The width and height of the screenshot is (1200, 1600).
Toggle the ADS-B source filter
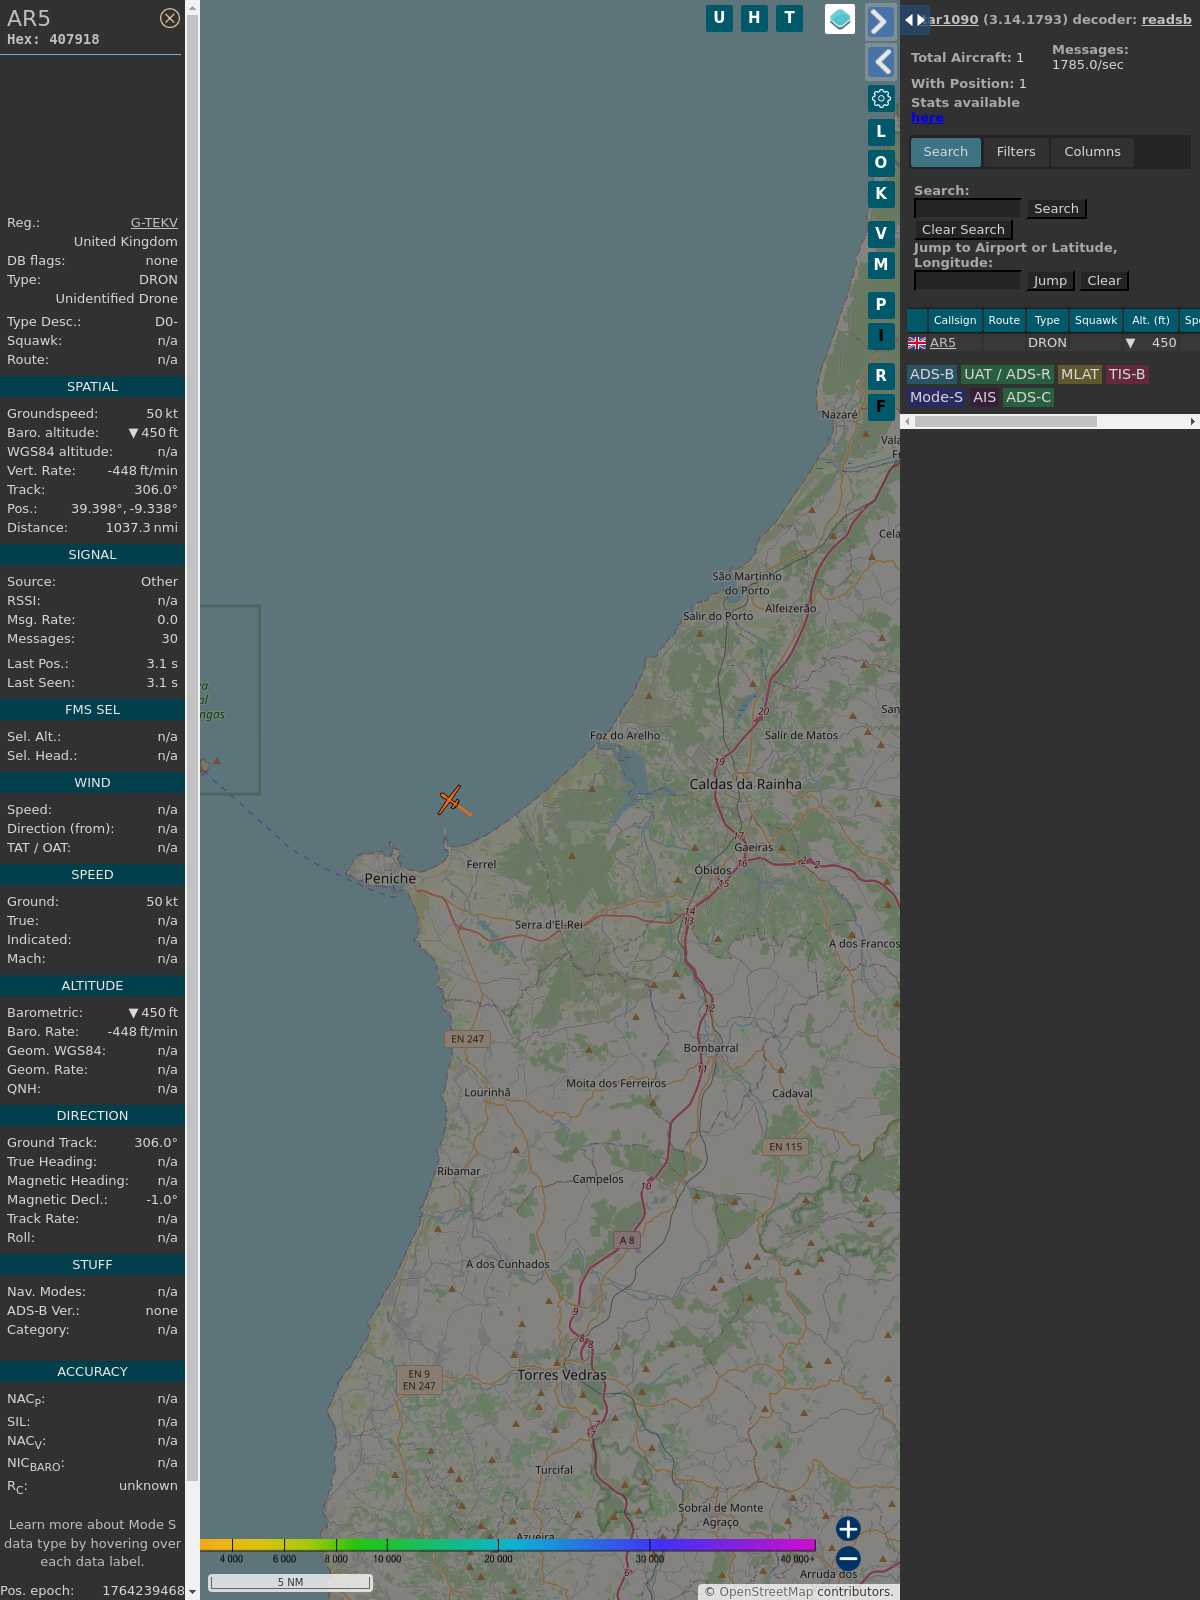click(x=931, y=374)
